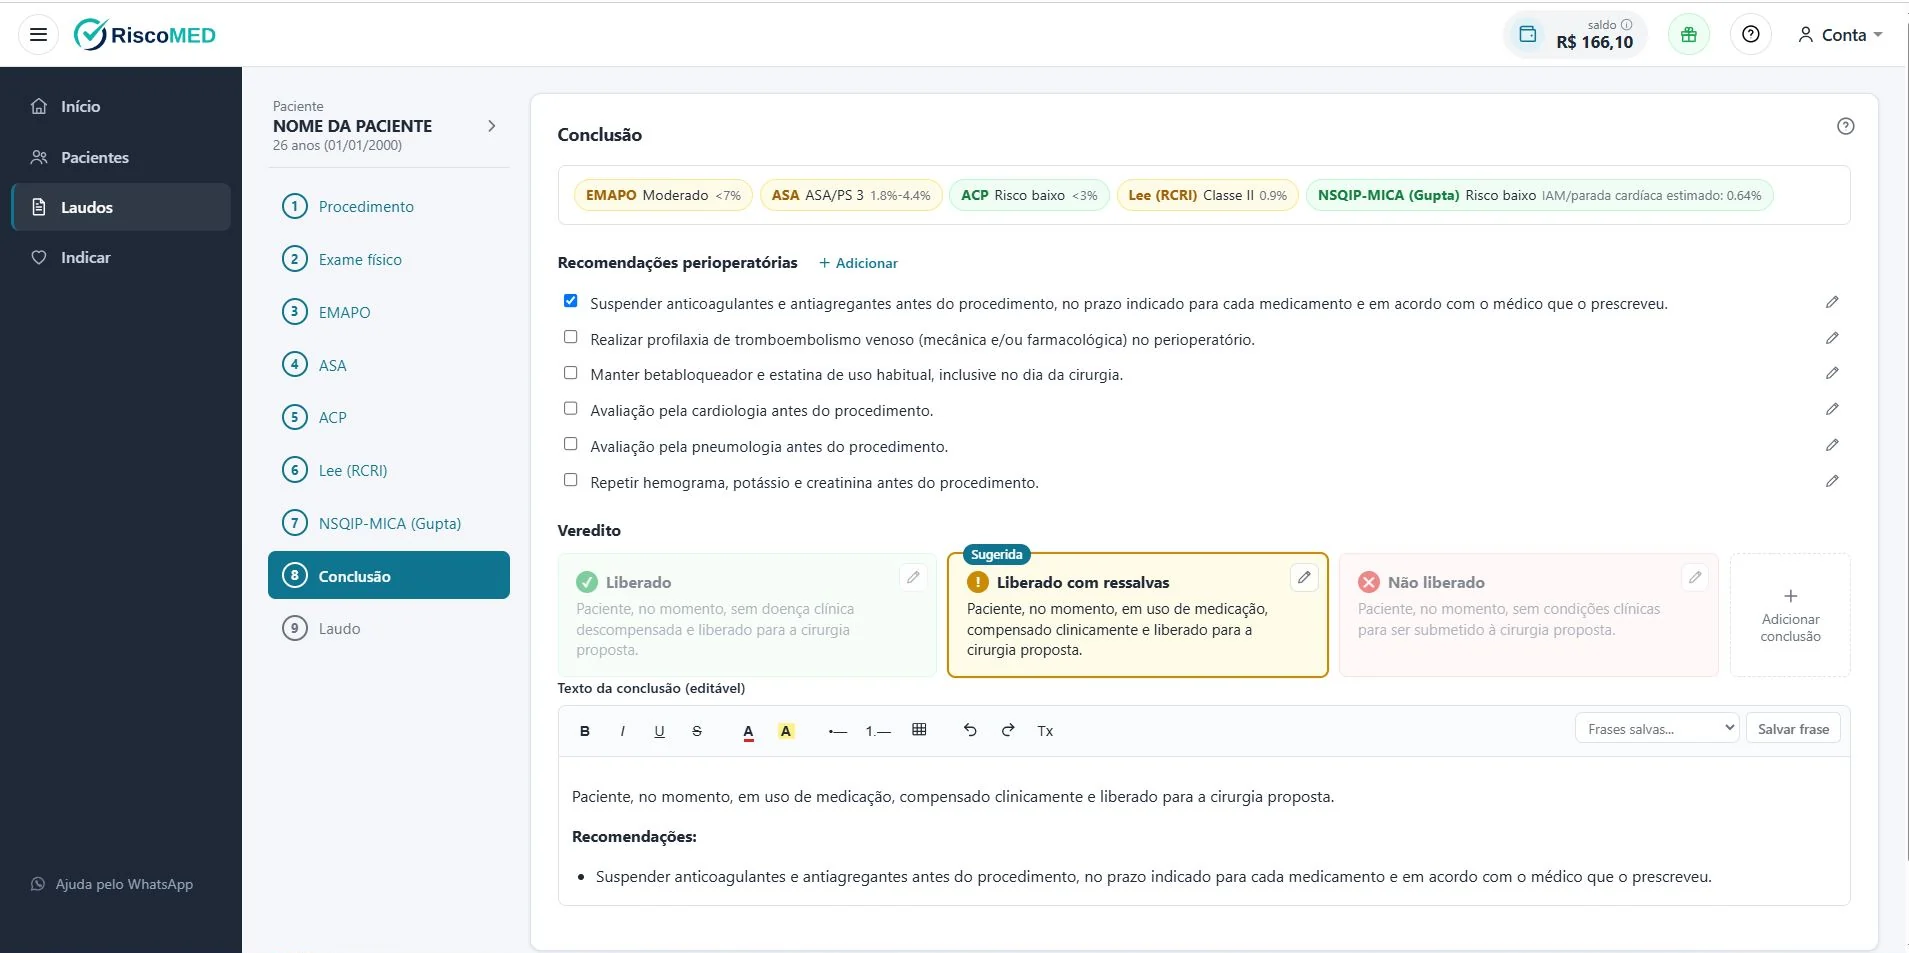The image size is (1909, 953).
Task: Click the Conclusão panel help icon
Action: [x=1845, y=126]
